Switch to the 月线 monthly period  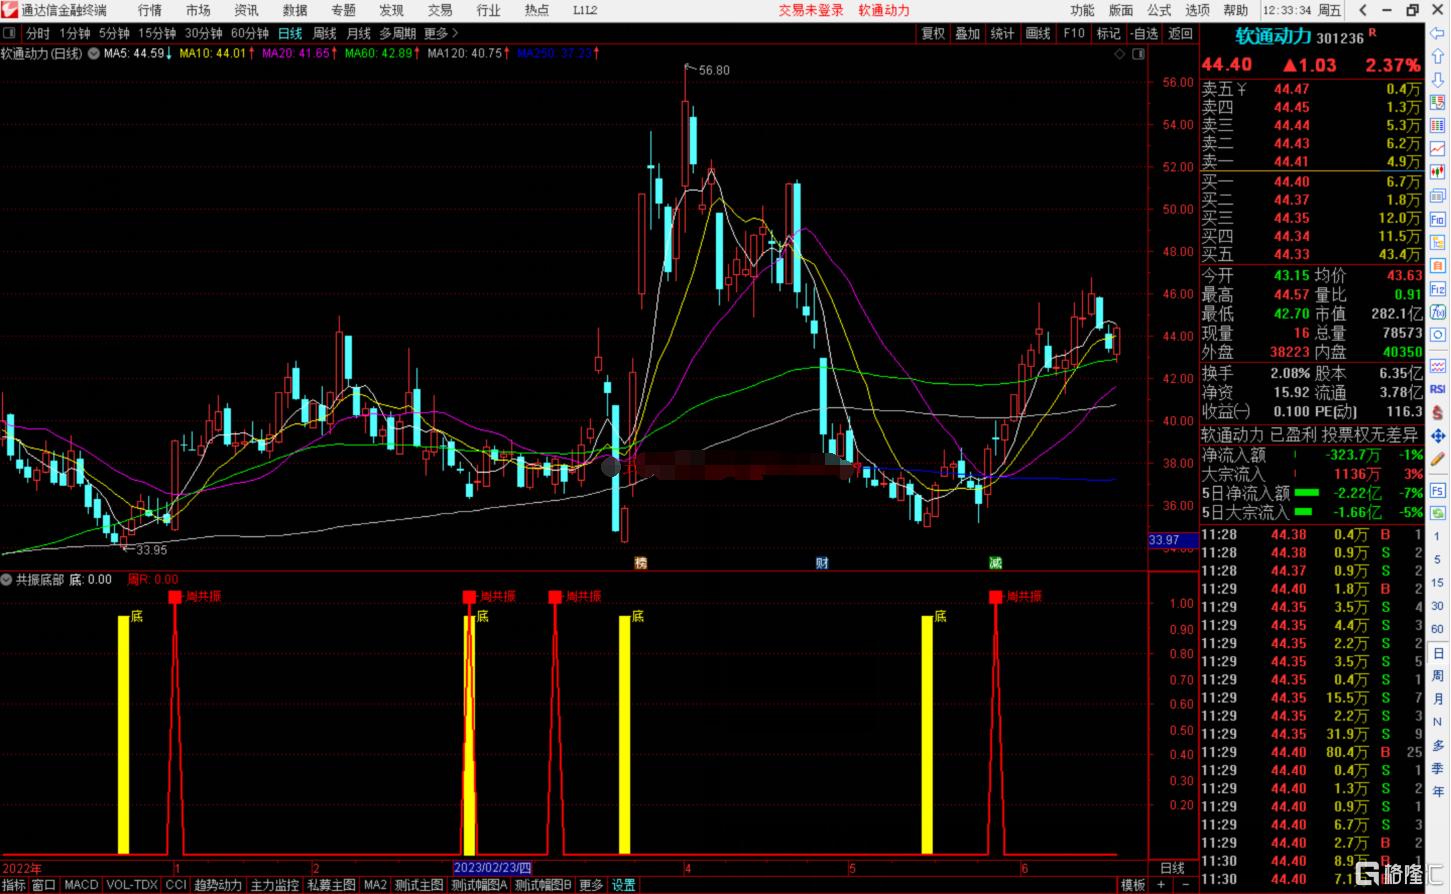coord(359,33)
